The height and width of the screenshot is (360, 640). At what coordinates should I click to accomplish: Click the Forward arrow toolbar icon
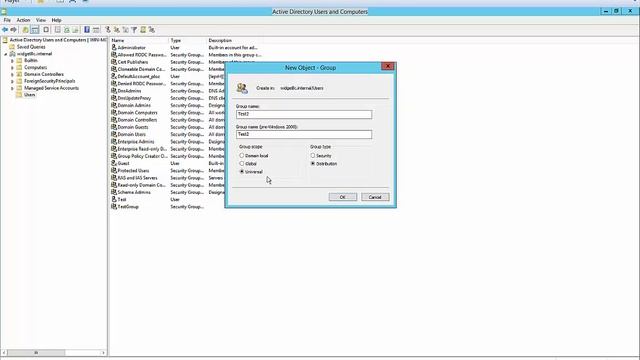tap(13, 30)
